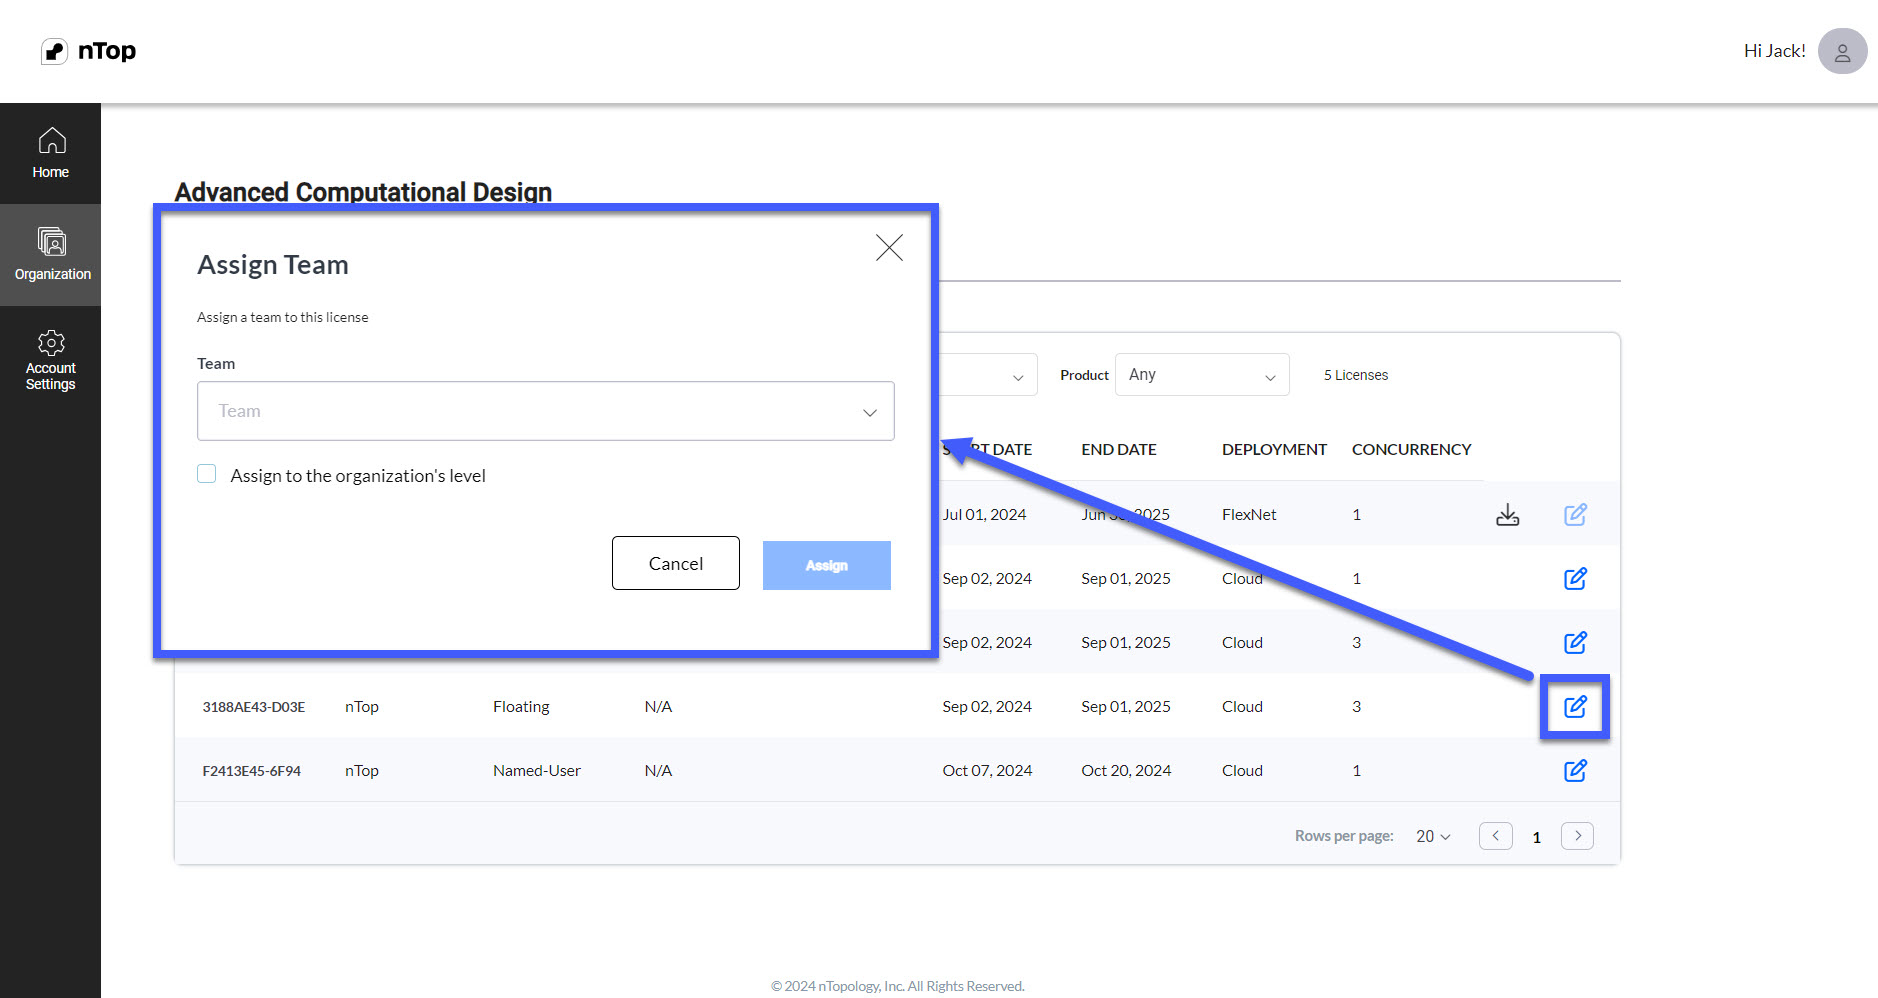
Task: Go to Home in the sidebar
Action: click(50, 153)
